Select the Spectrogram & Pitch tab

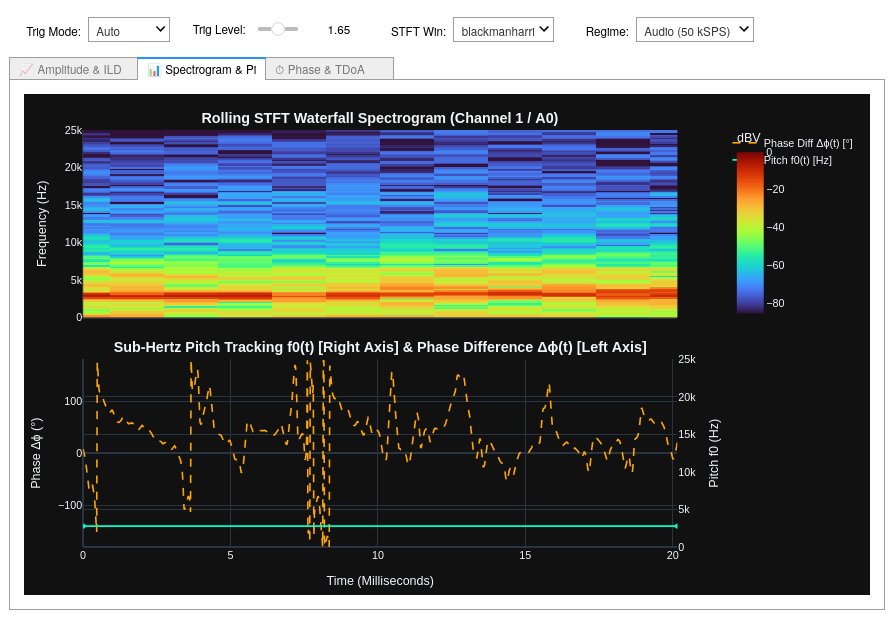pos(201,69)
